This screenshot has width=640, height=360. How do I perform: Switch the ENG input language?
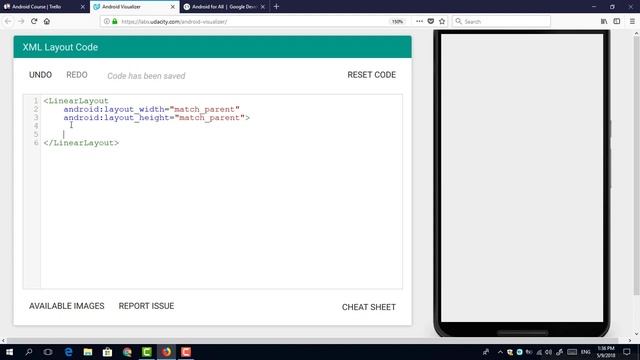click(x=586, y=352)
